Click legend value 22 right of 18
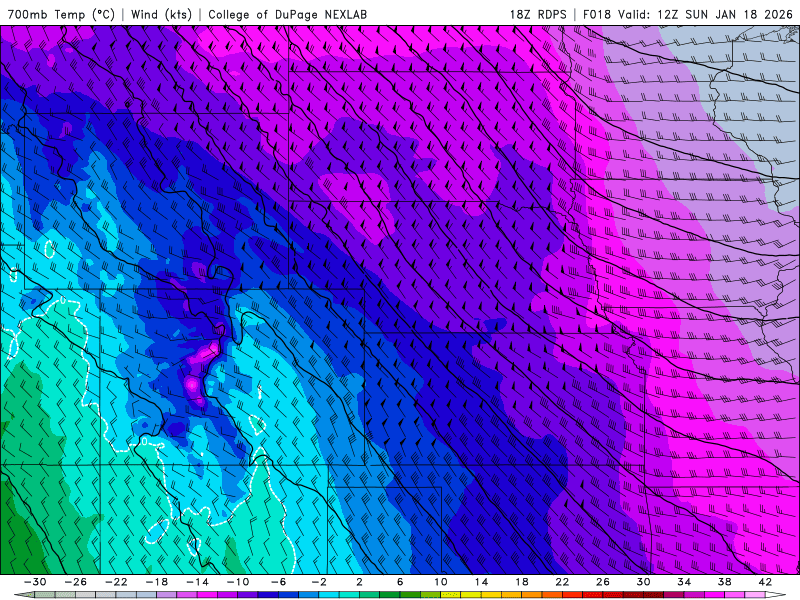The height and width of the screenshot is (600, 800). click(x=562, y=582)
